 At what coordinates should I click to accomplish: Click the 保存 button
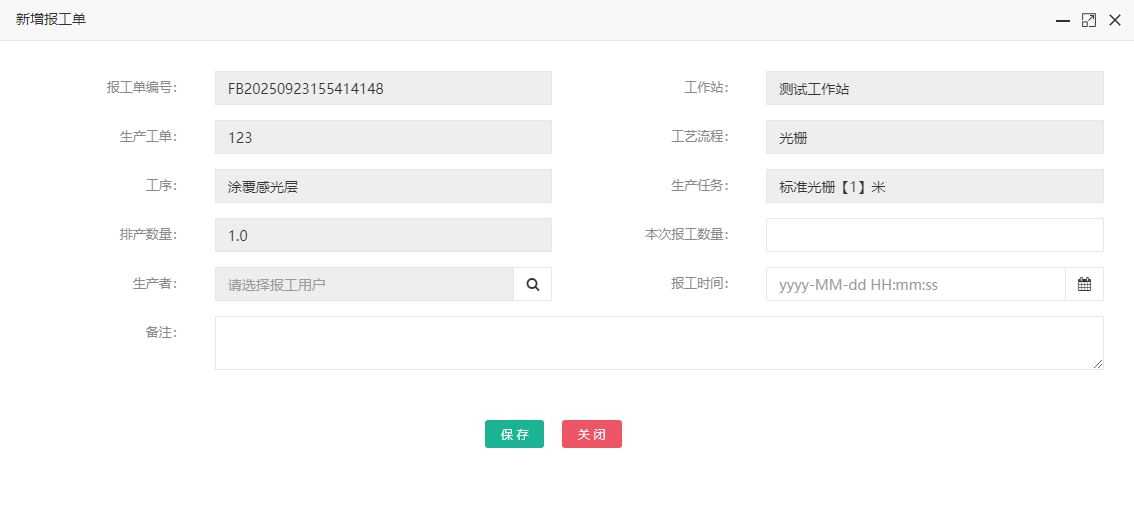(x=514, y=434)
